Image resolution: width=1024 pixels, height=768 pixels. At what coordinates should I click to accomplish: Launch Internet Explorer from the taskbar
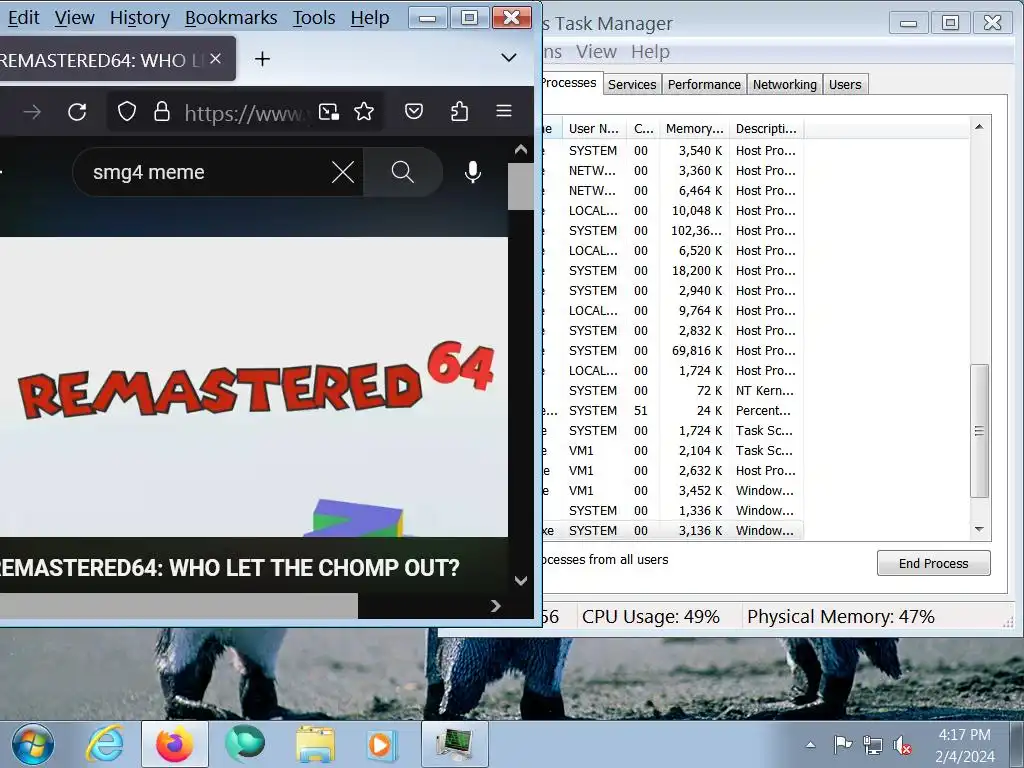click(x=105, y=744)
